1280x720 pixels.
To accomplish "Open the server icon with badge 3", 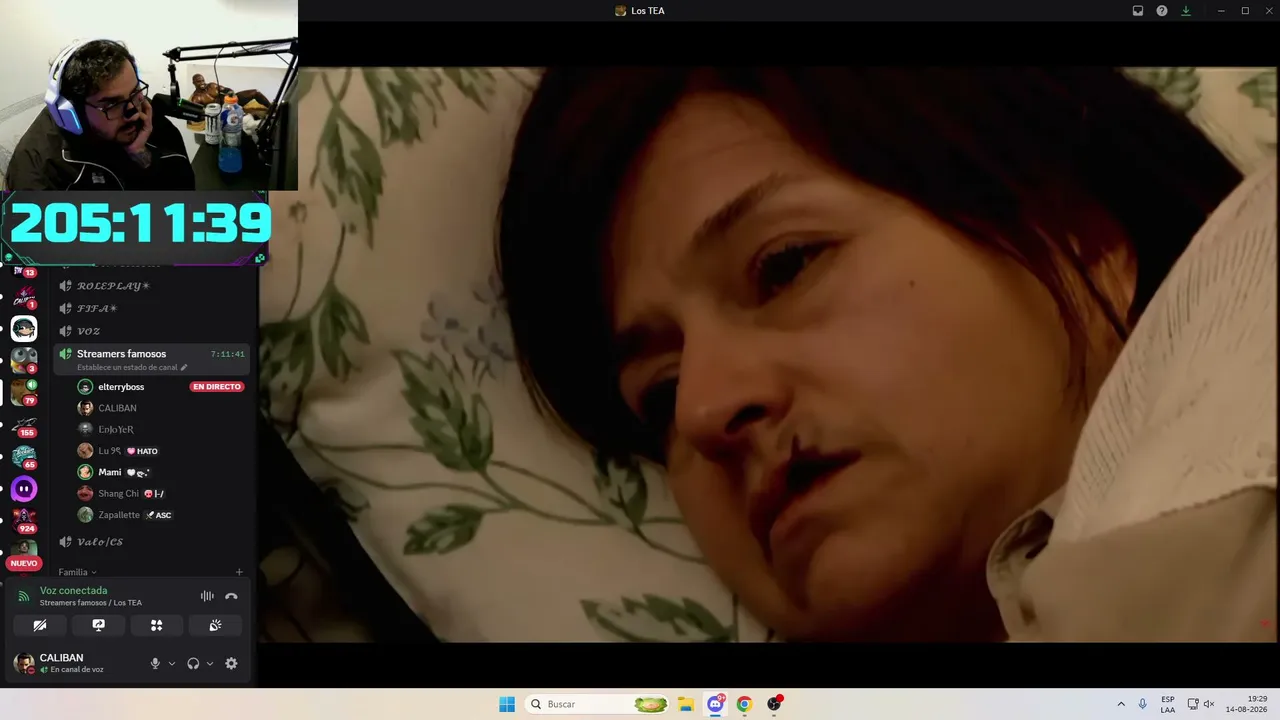I will click(24, 360).
